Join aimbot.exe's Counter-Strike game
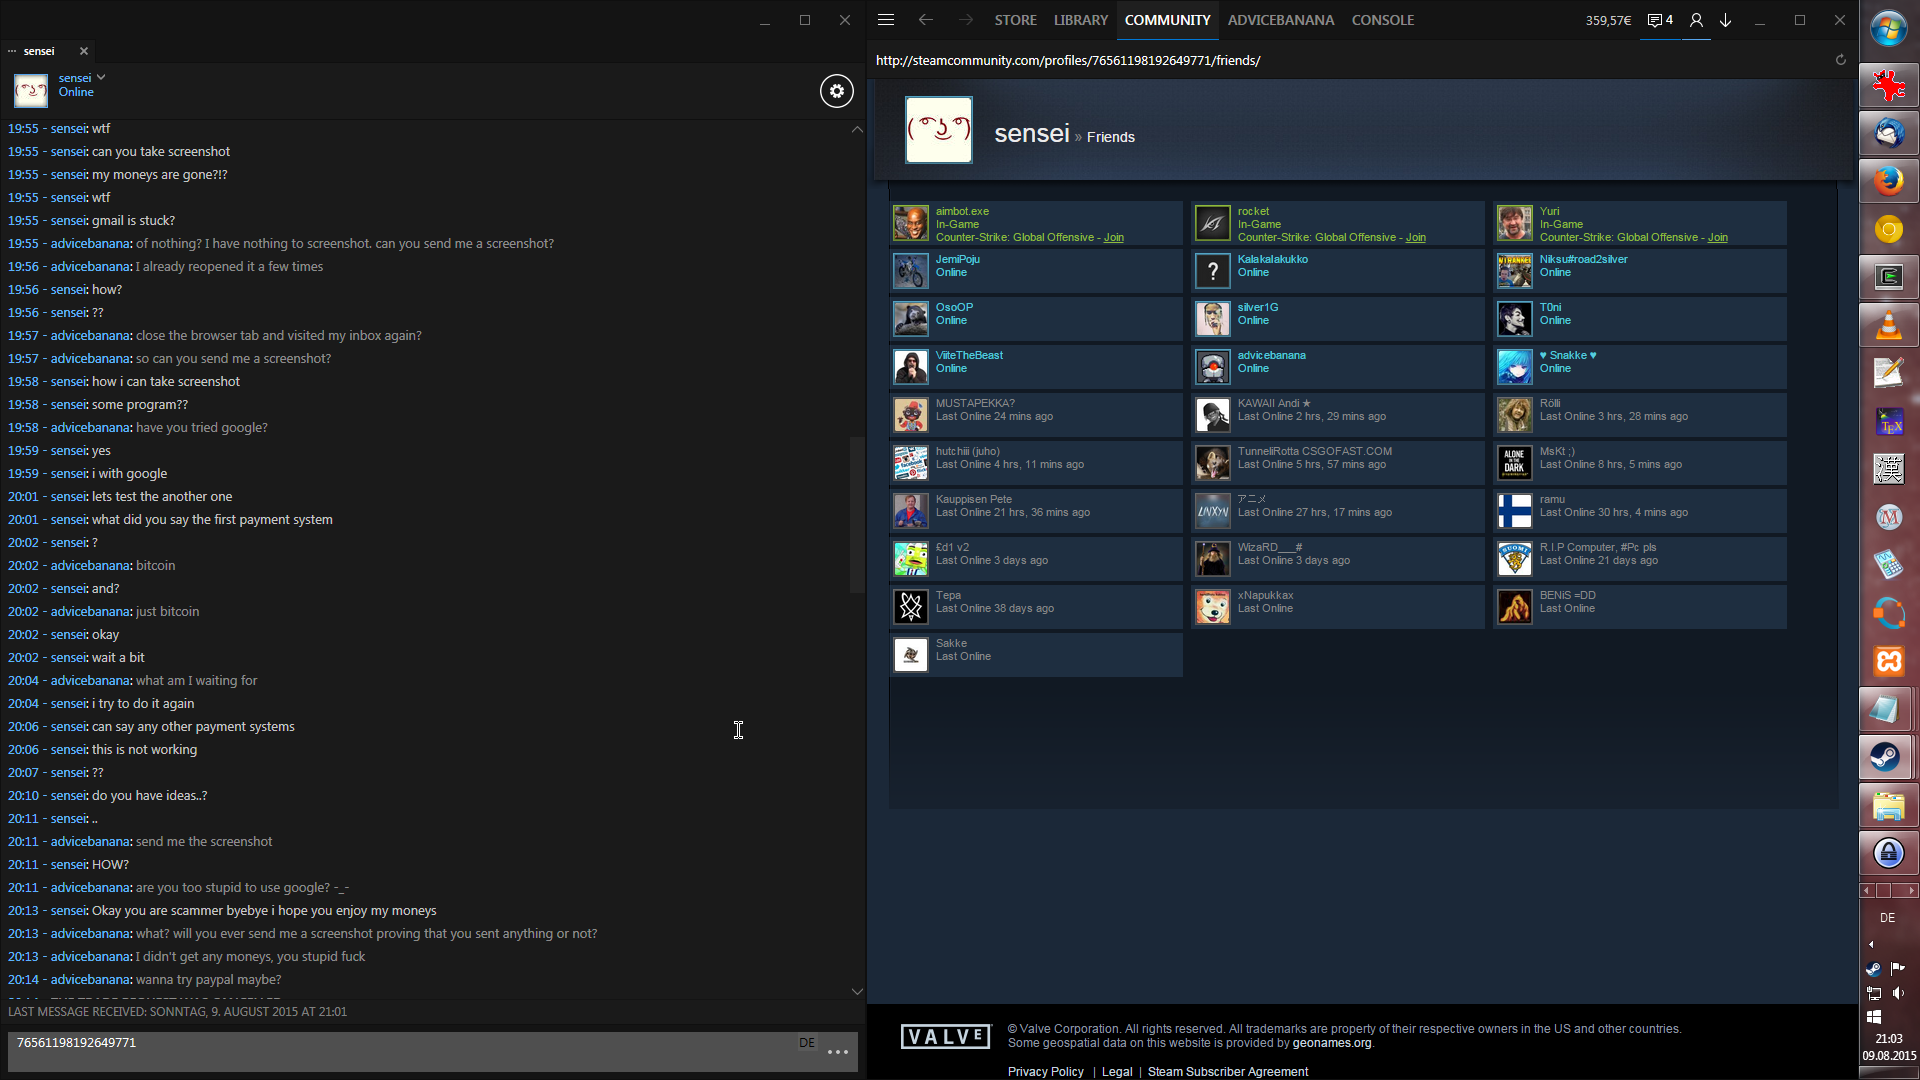The height and width of the screenshot is (1080, 1920). point(1113,238)
